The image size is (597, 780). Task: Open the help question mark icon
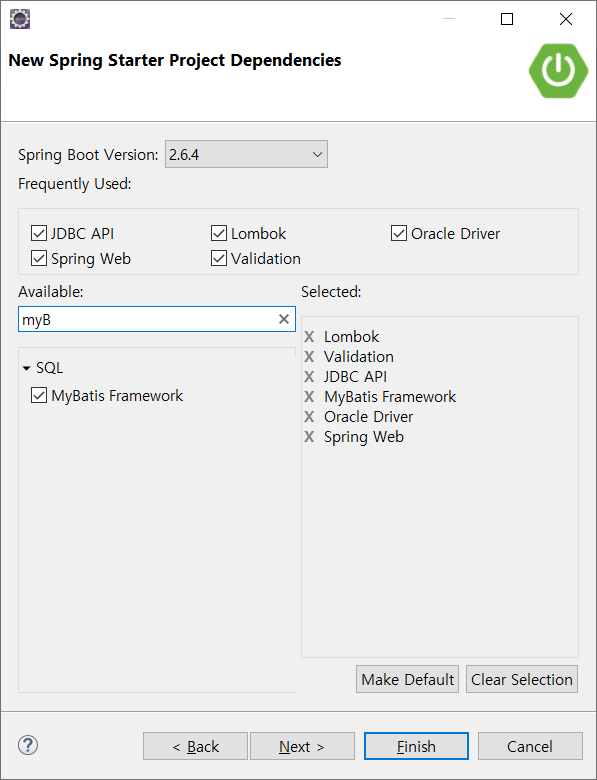tap(28, 745)
